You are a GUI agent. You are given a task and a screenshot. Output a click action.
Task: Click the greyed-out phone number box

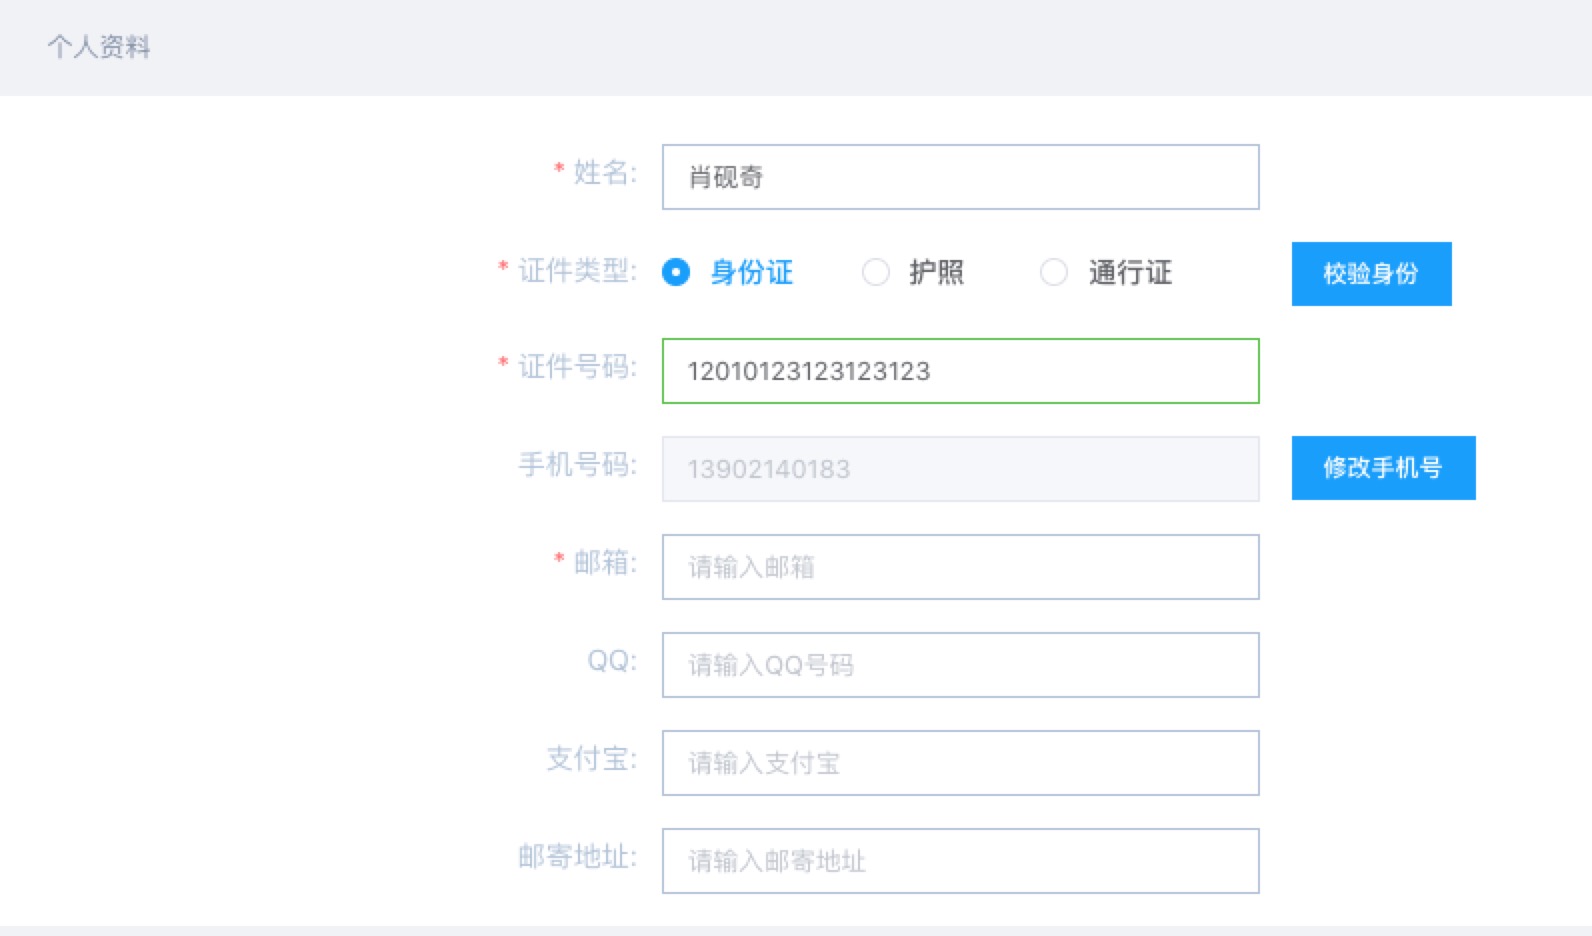(960, 469)
